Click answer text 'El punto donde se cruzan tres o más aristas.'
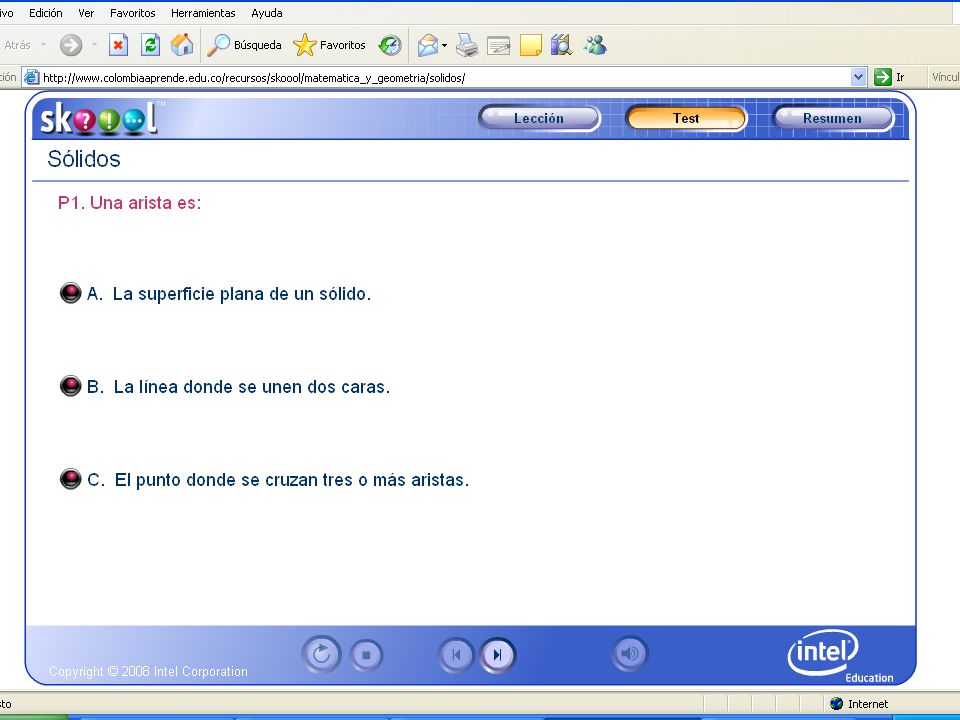 point(291,479)
